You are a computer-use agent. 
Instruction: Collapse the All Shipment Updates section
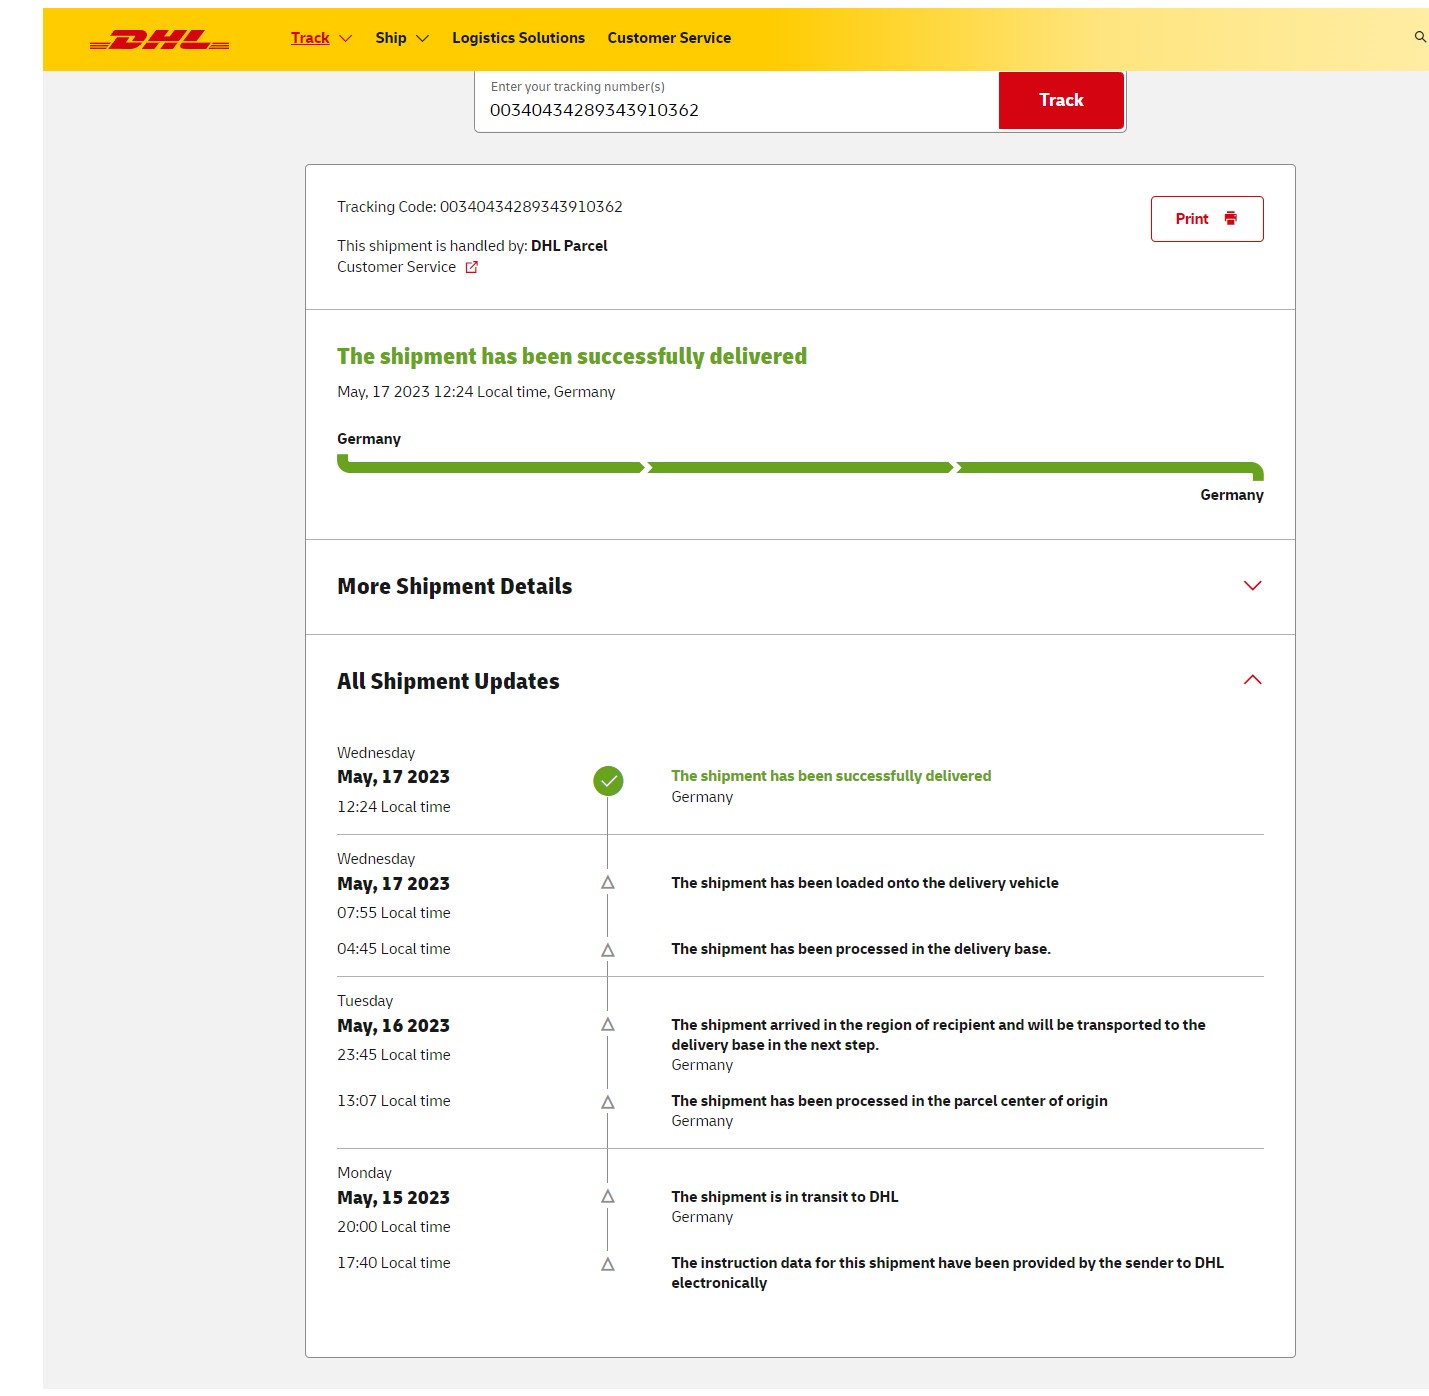(x=1252, y=680)
